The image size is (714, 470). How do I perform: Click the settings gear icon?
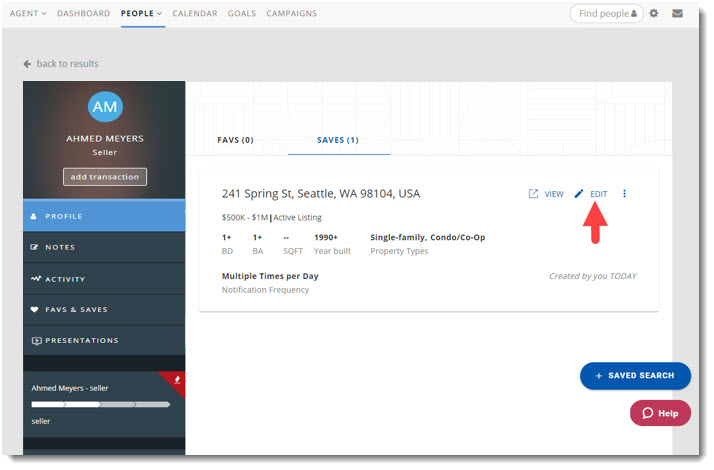(x=654, y=14)
